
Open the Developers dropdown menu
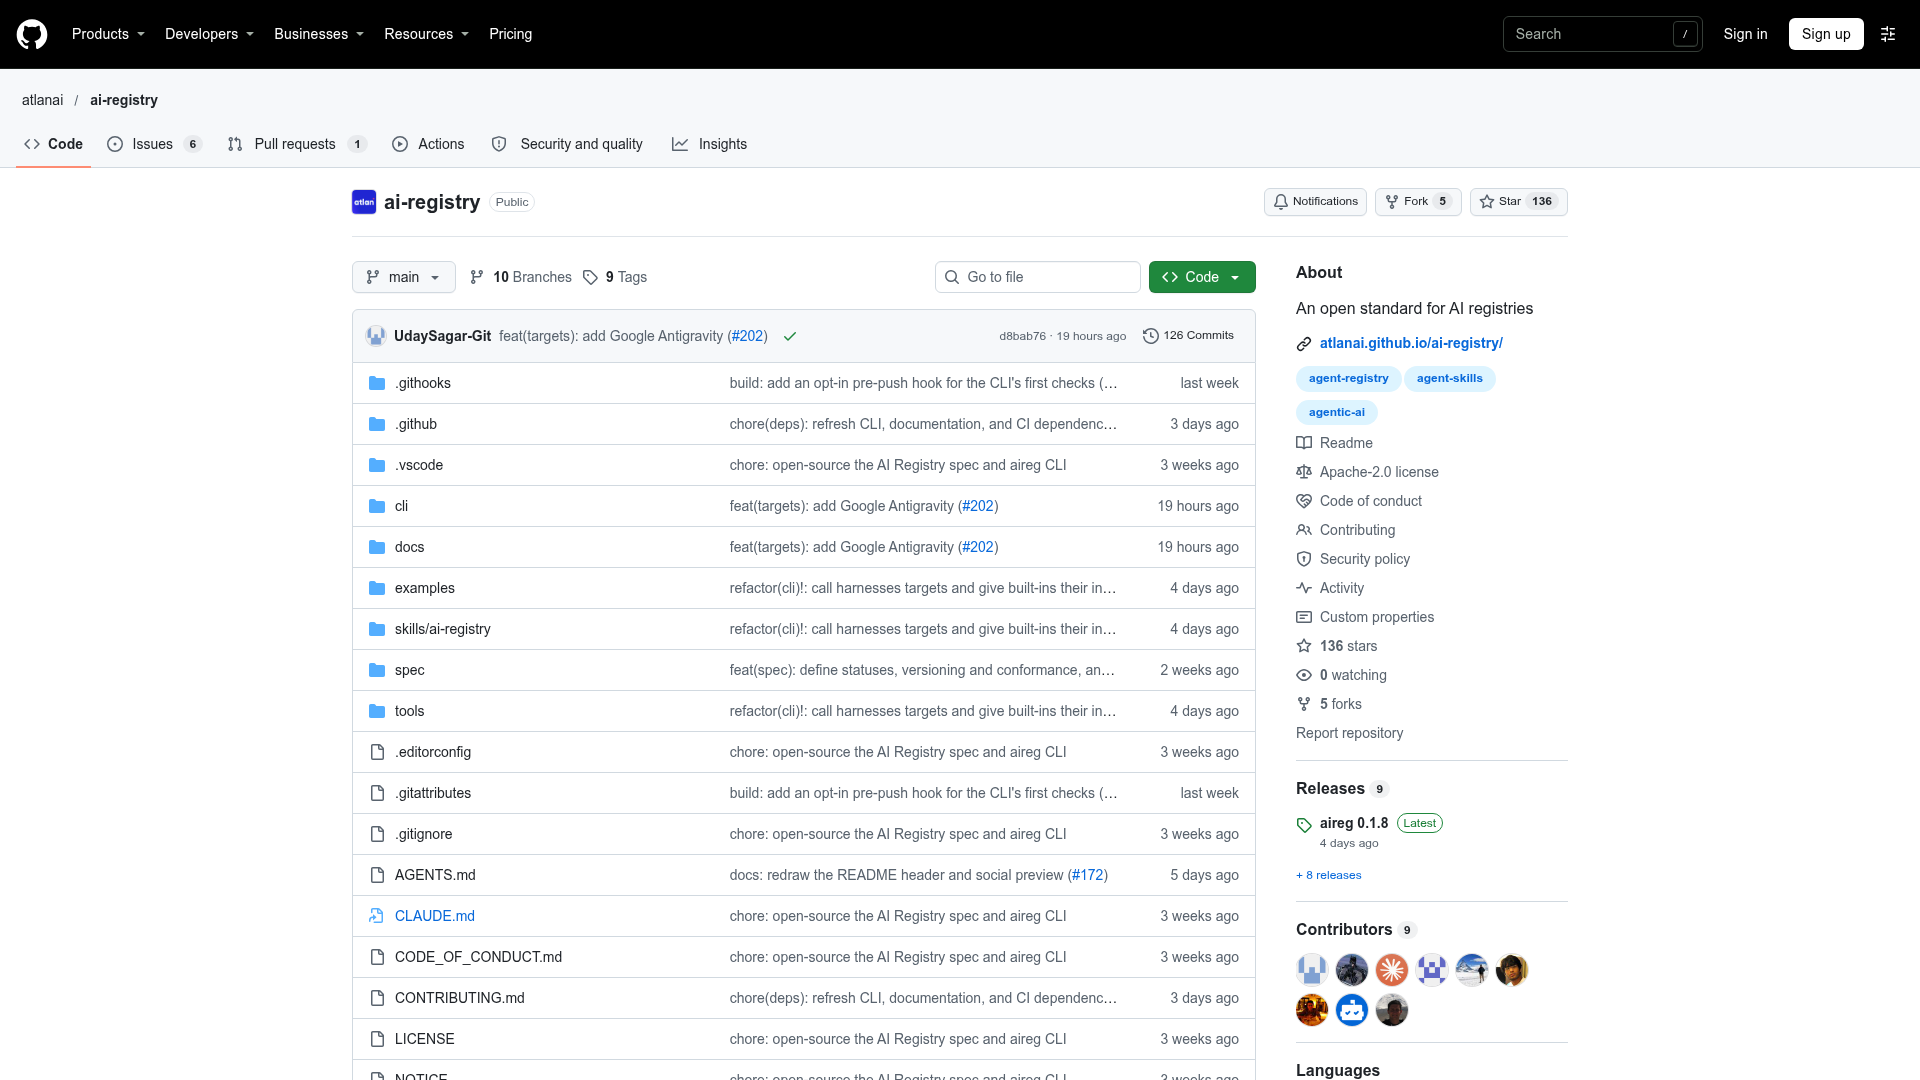click(209, 34)
